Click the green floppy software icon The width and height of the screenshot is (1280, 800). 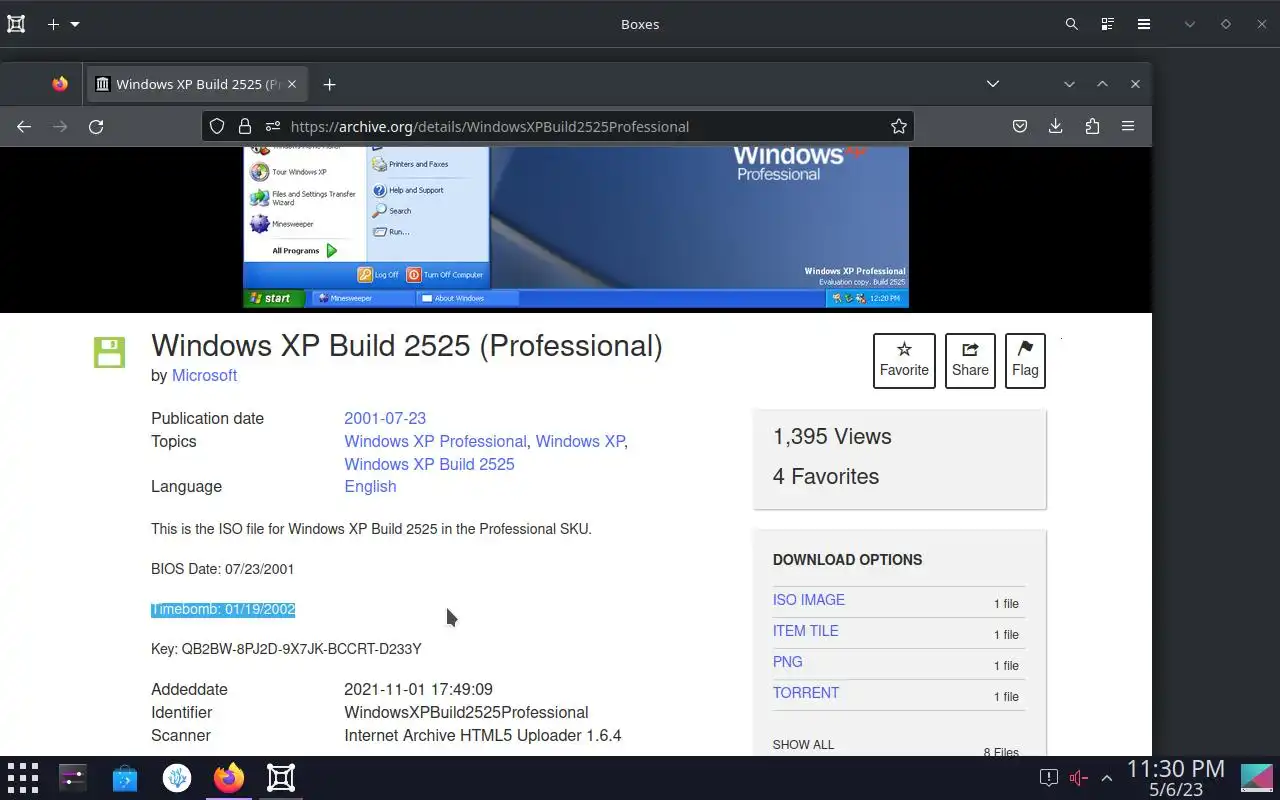(109, 352)
